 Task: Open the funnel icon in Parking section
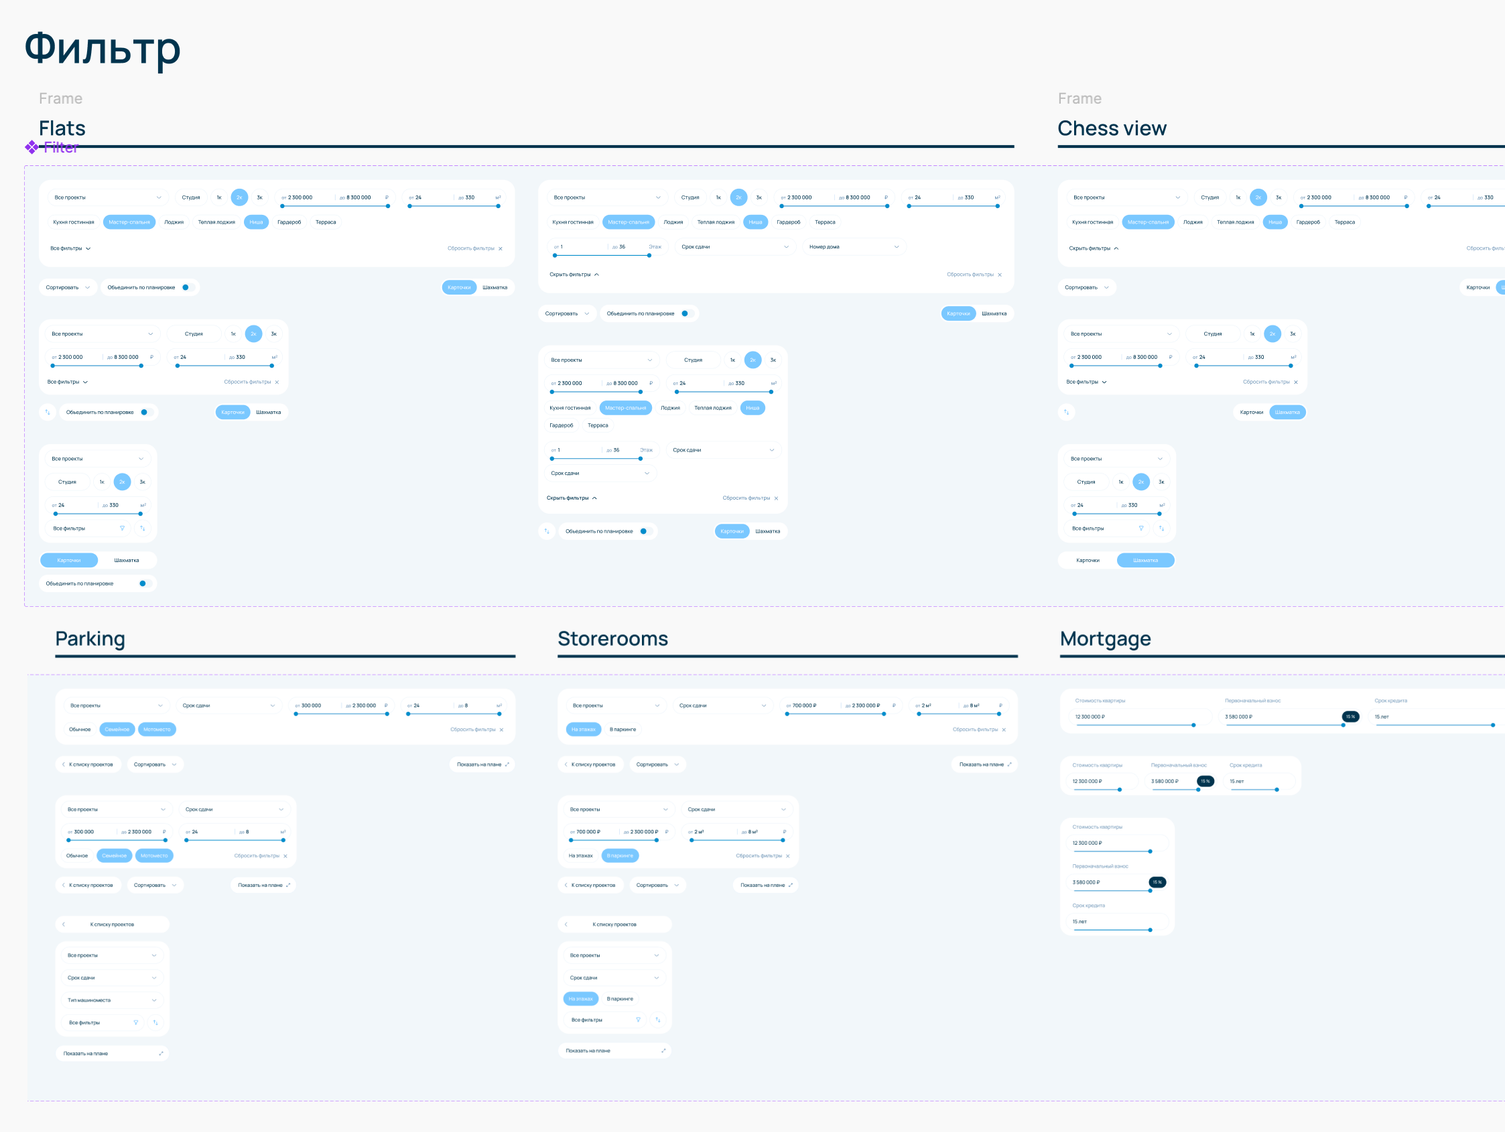tap(136, 1022)
